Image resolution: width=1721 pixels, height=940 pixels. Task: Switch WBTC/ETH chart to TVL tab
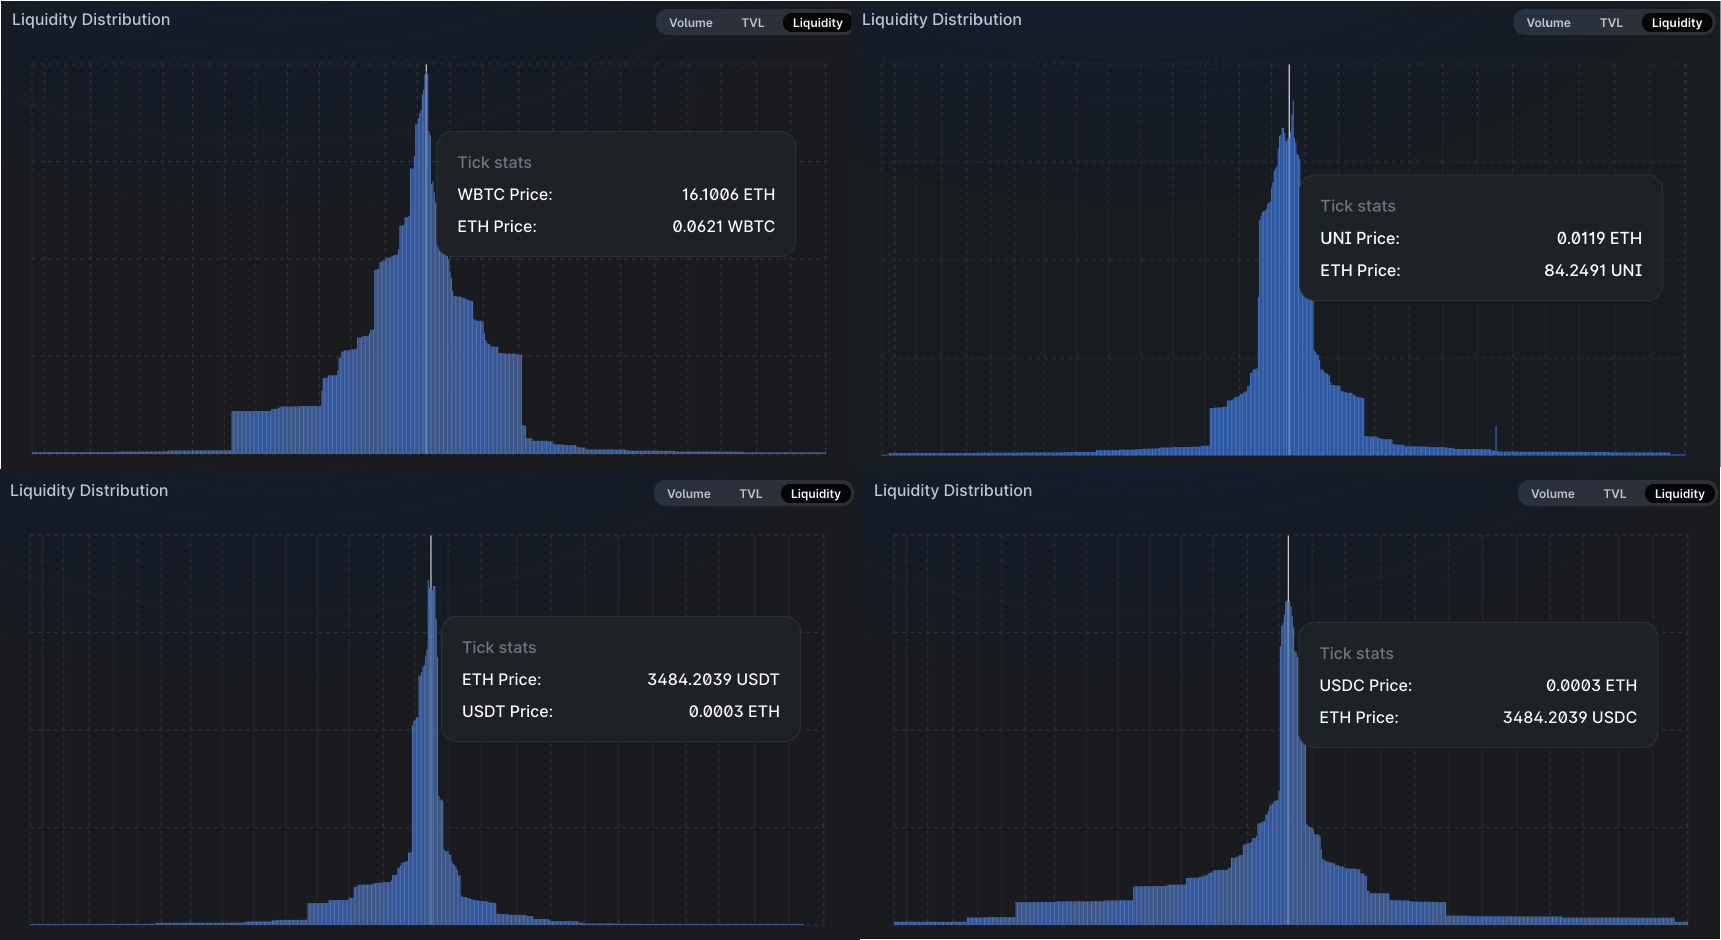tap(752, 23)
